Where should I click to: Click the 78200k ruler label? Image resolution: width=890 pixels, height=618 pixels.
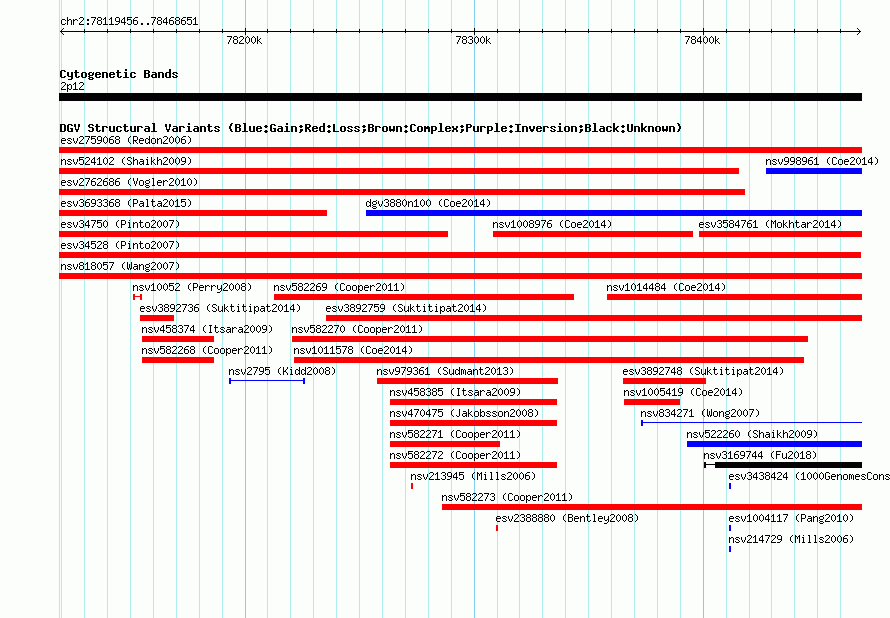click(x=244, y=40)
